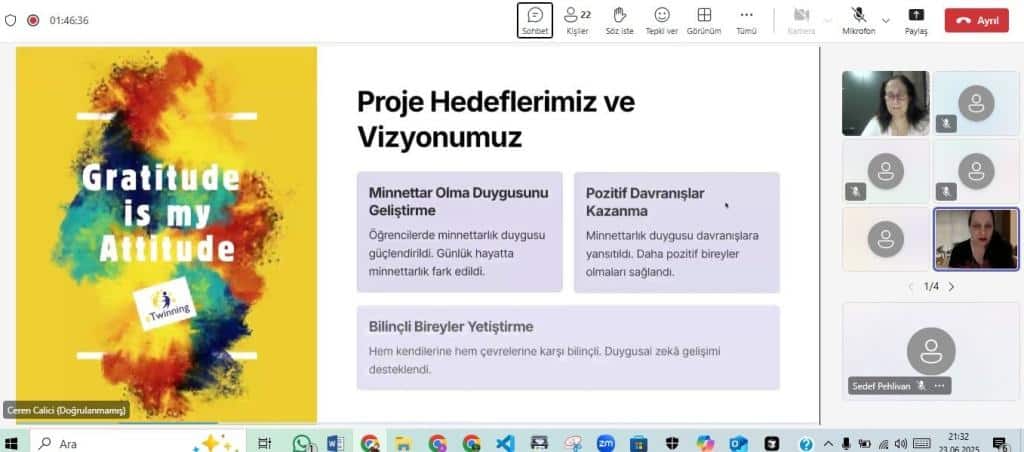
Task: Select the highlighted active speaker video
Action: [976, 239]
